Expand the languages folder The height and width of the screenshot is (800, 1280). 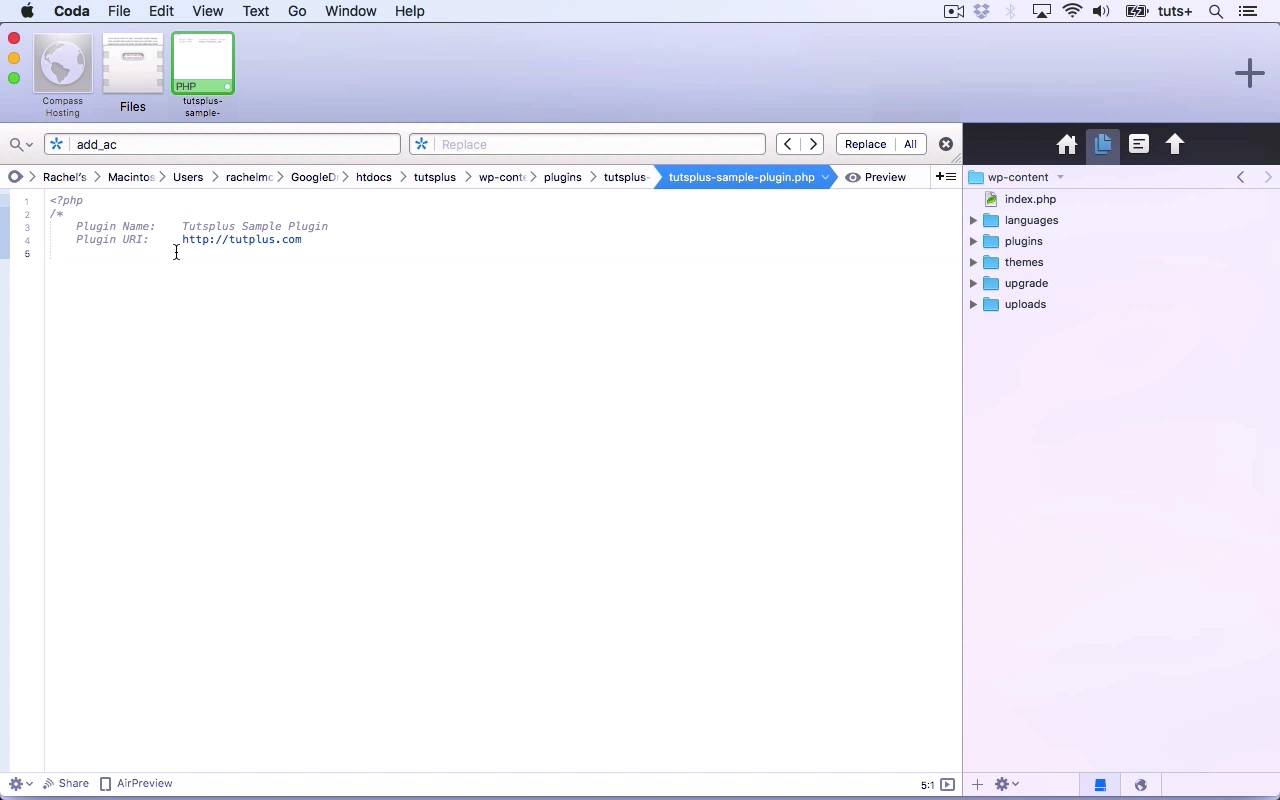tap(973, 220)
